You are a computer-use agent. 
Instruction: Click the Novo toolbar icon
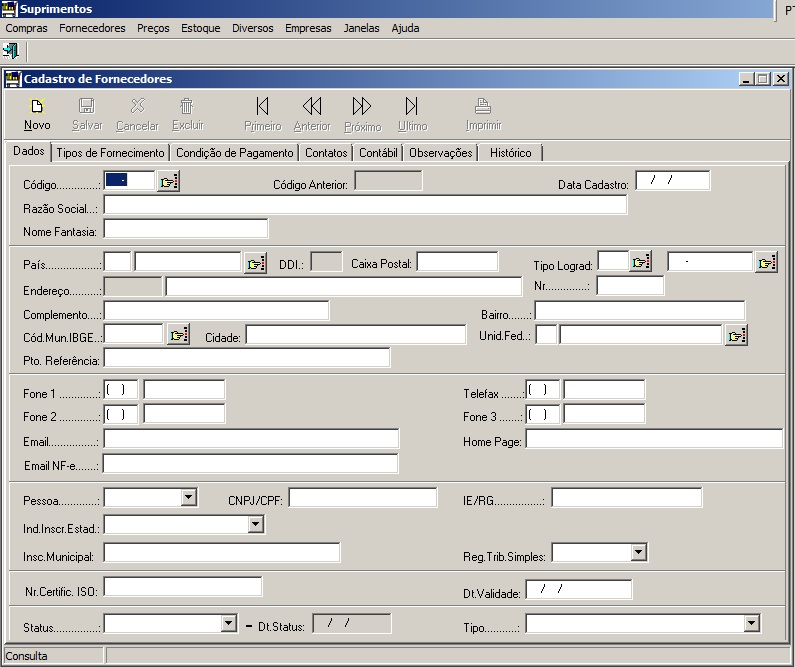point(37,114)
